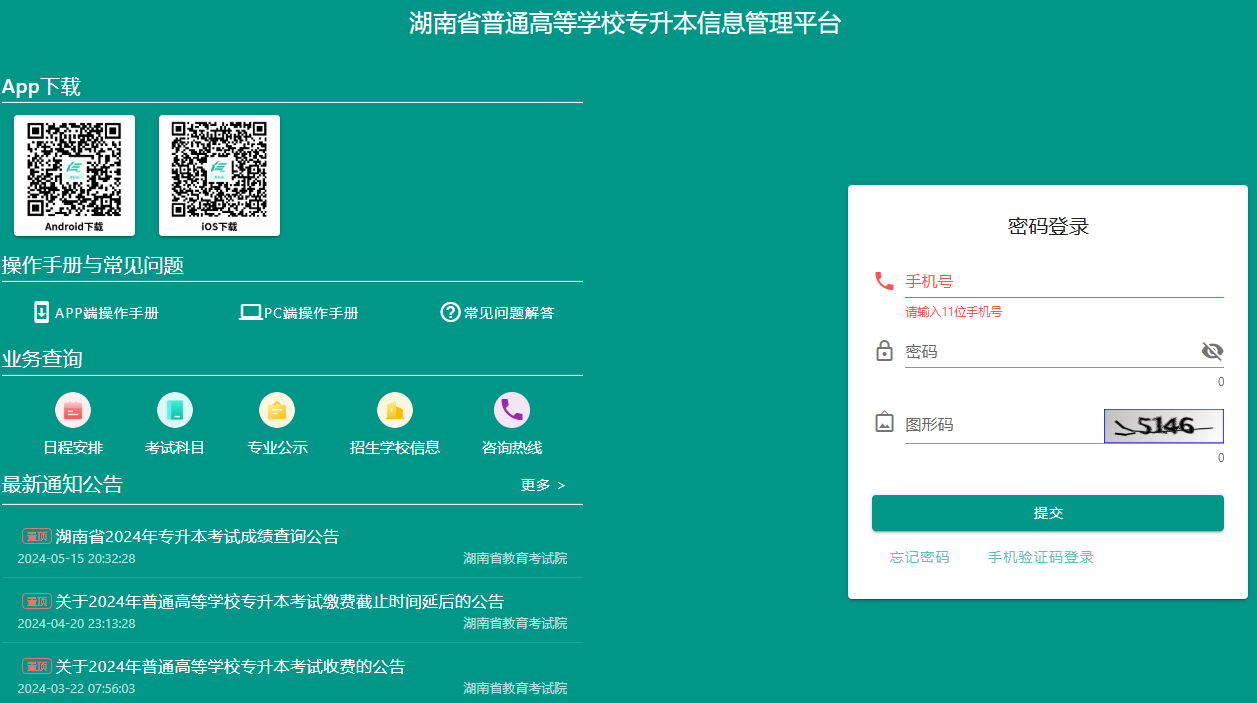Open 常见问题解答 link

(509, 313)
